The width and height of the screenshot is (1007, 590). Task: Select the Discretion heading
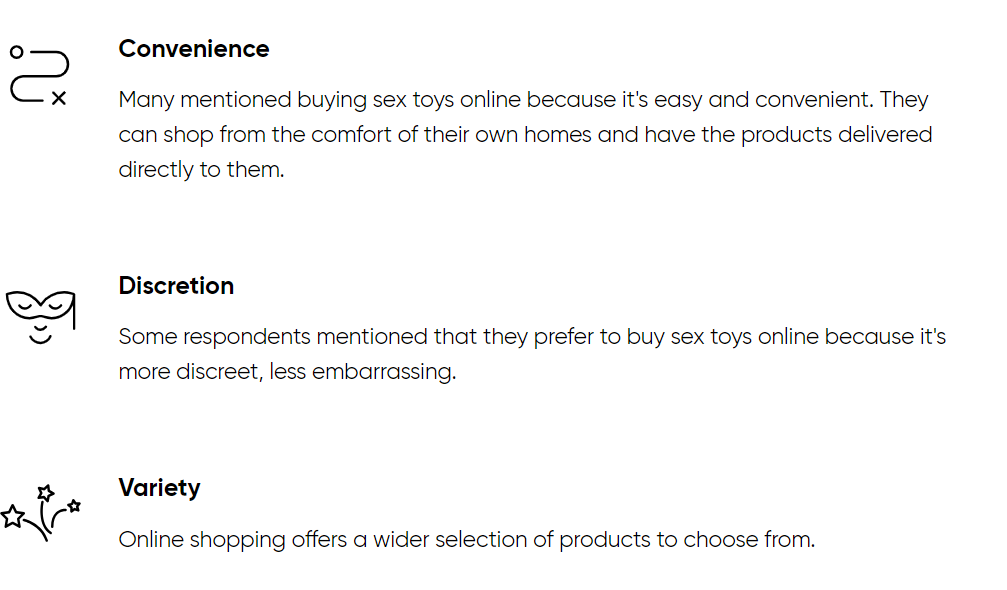point(177,286)
